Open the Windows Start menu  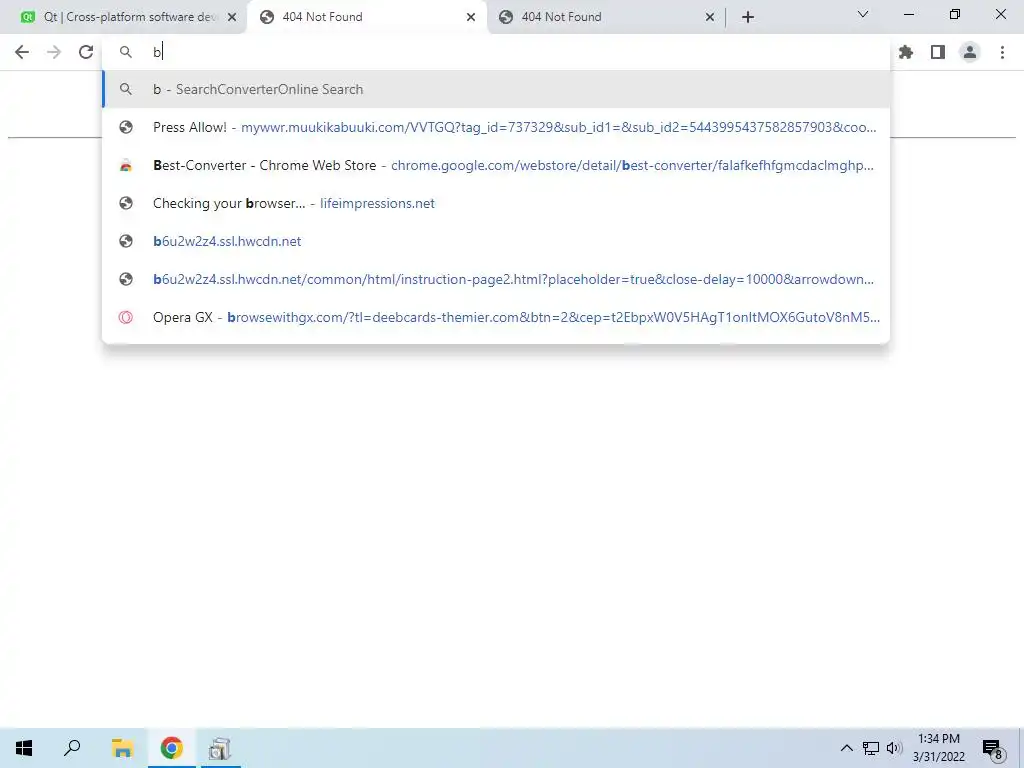tap(24, 748)
